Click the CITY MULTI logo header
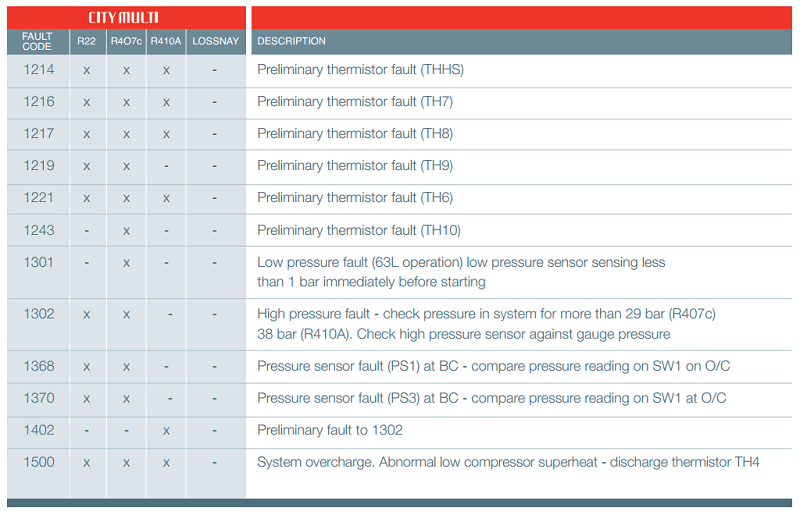 click(x=123, y=18)
